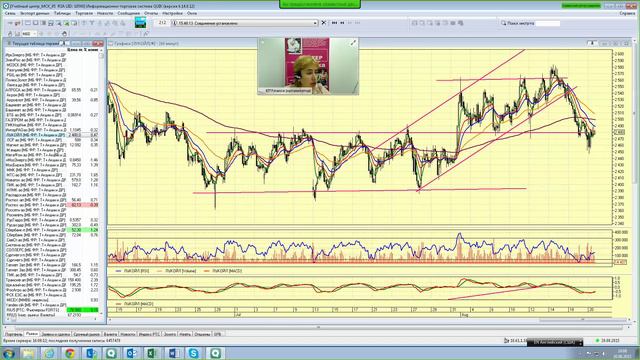Switch to the Нефть tab

(x=185, y=334)
